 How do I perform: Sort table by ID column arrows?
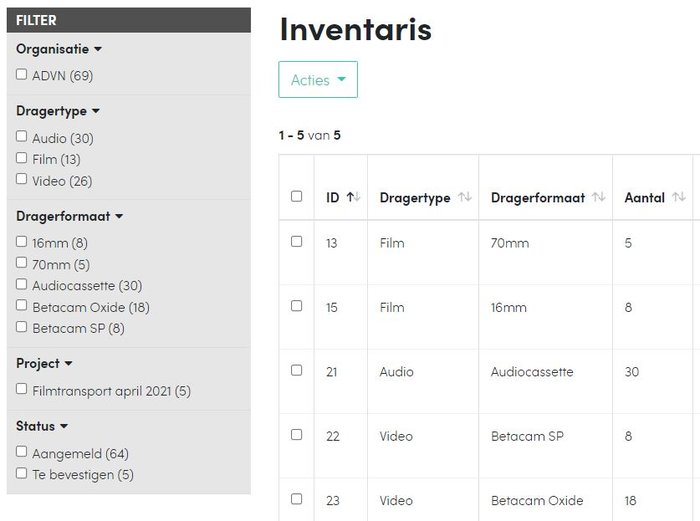click(354, 197)
